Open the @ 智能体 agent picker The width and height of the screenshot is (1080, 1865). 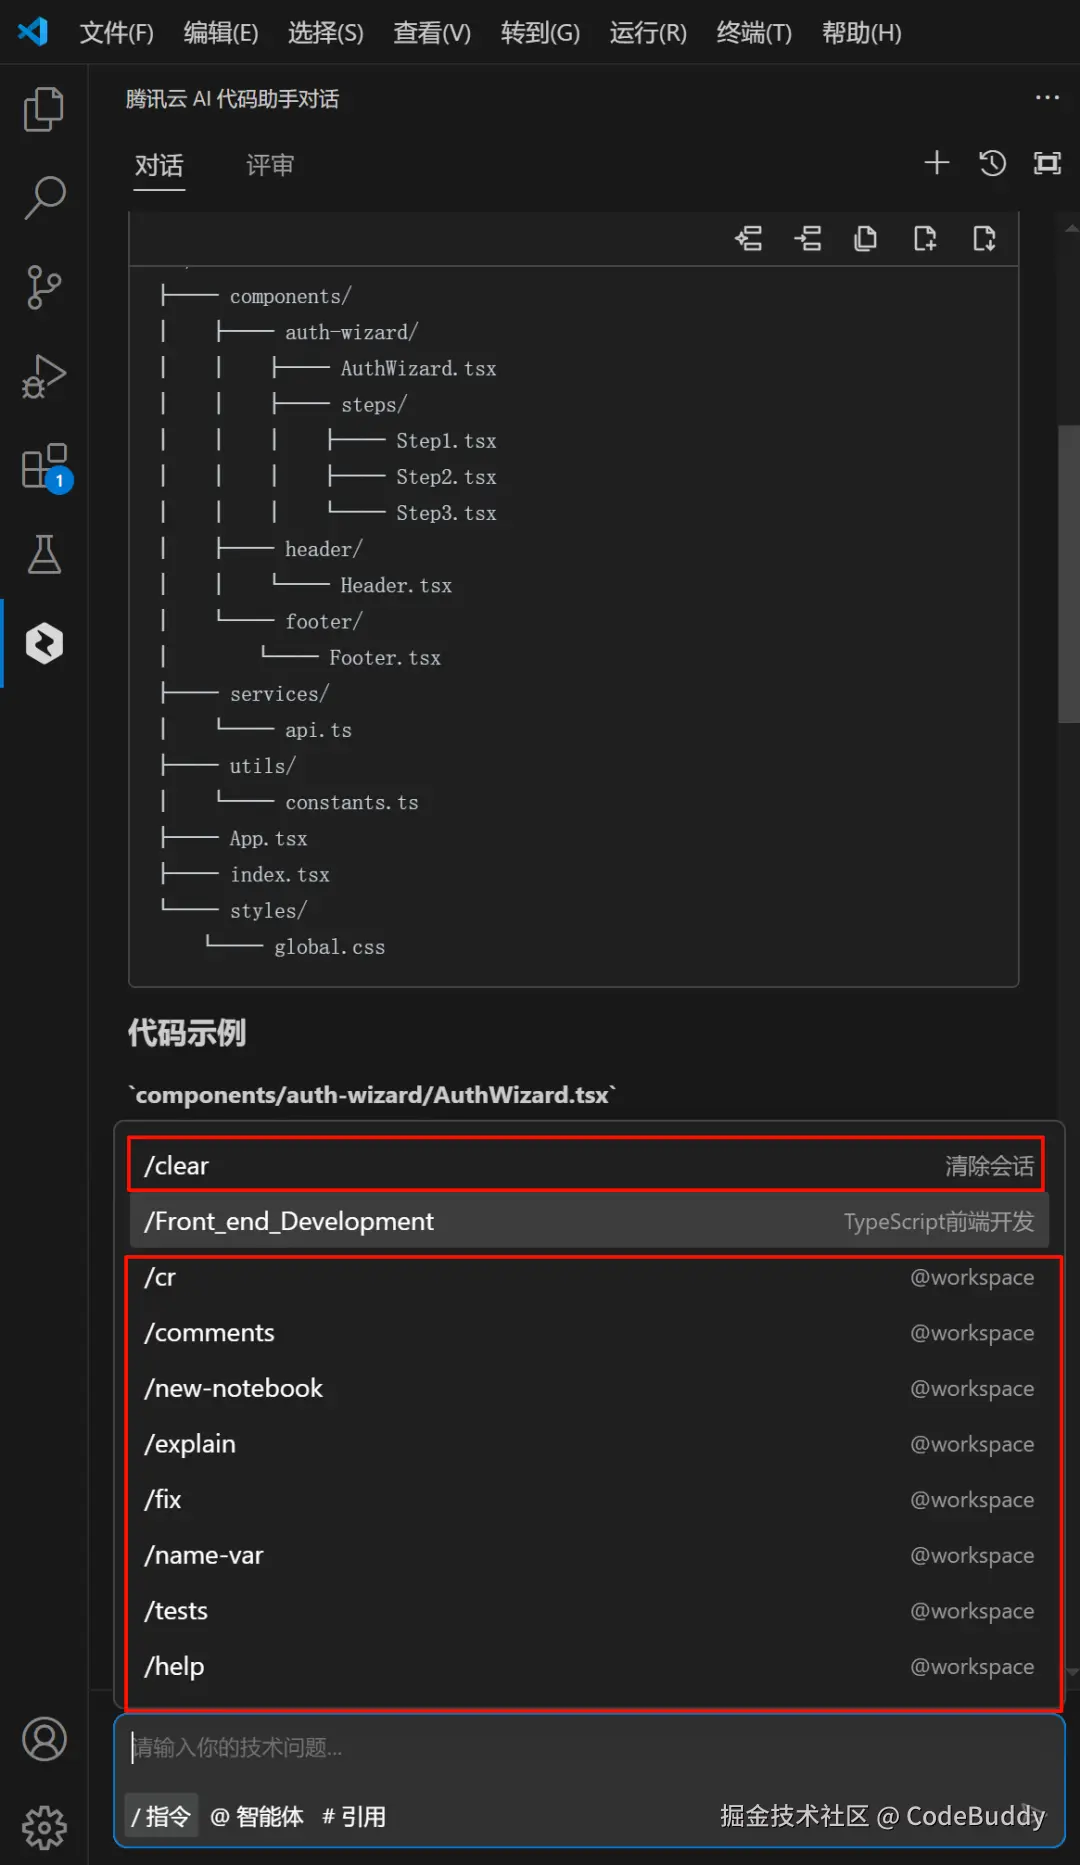pos(257,1816)
